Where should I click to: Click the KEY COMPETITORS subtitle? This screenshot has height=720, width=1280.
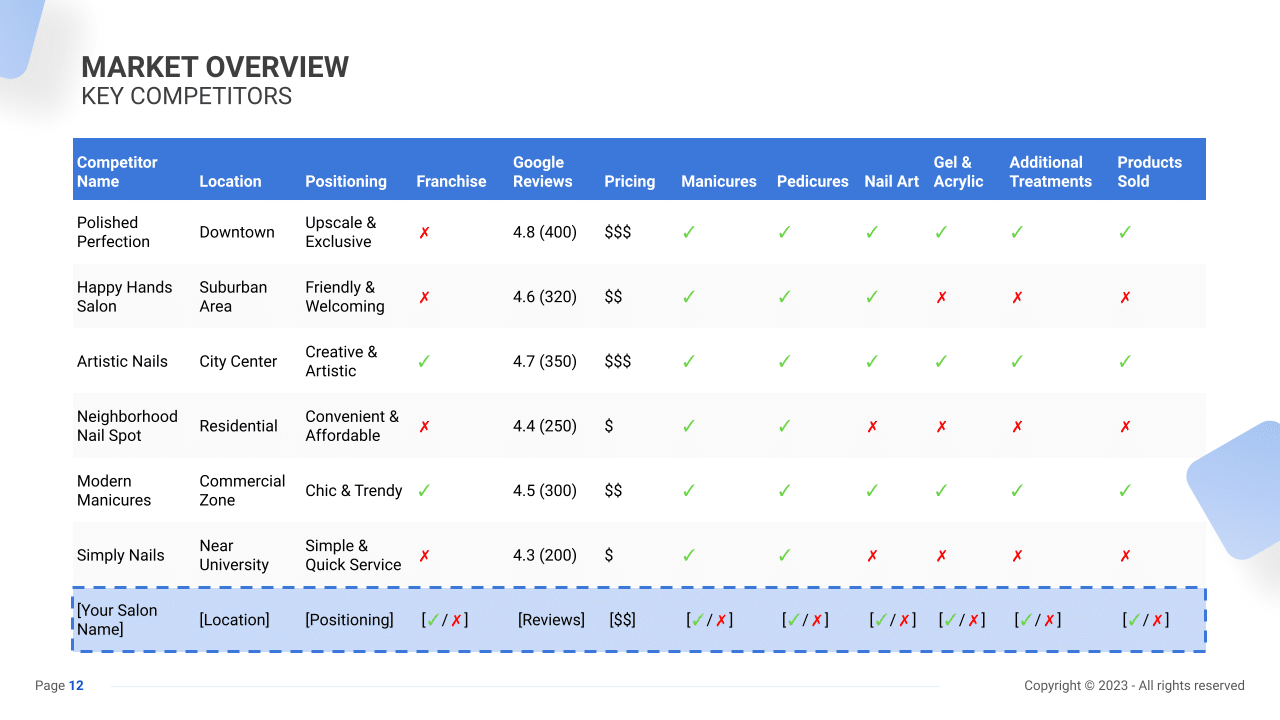click(x=186, y=96)
